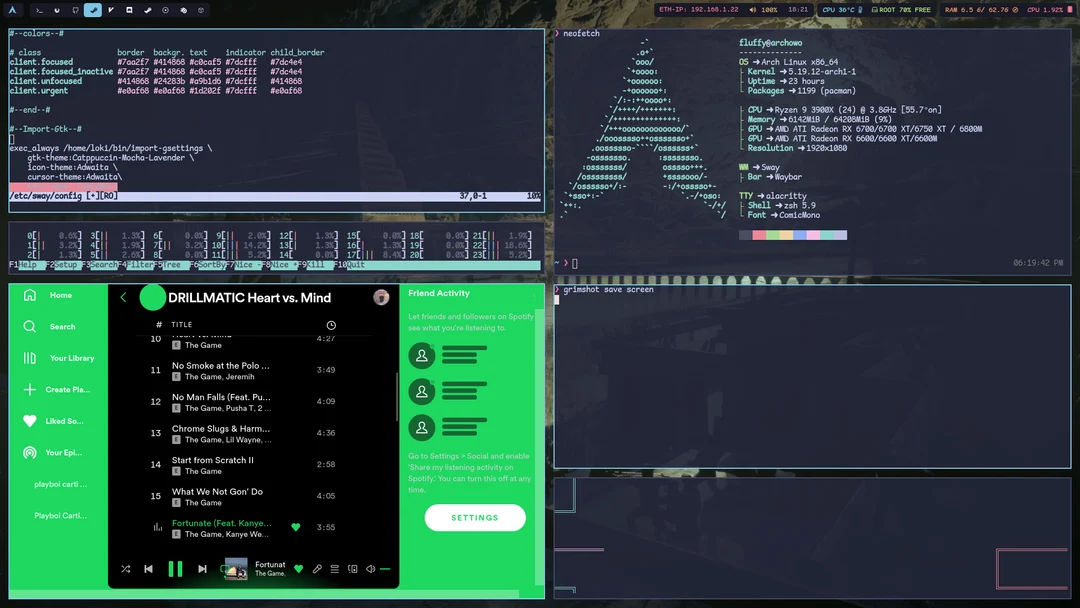Toggle shuffle playback in Spotify
This screenshot has height=608, width=1080.
126,568
